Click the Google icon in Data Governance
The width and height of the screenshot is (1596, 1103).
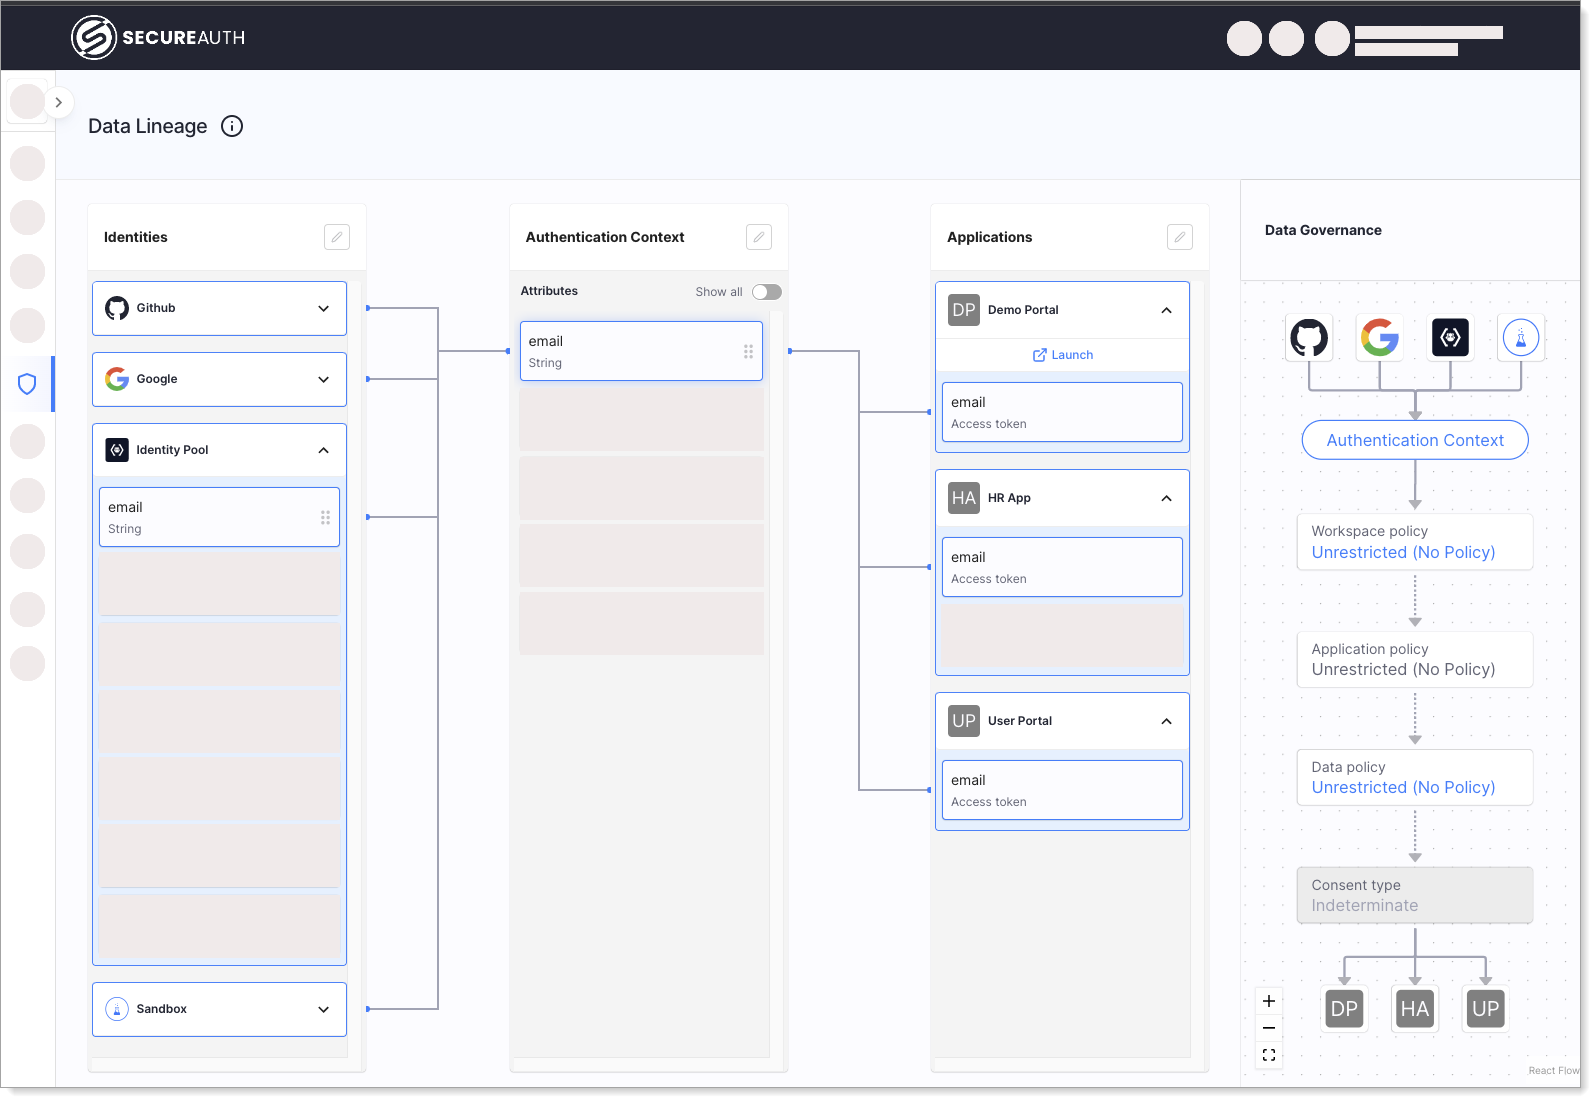tap(1379, 338)
